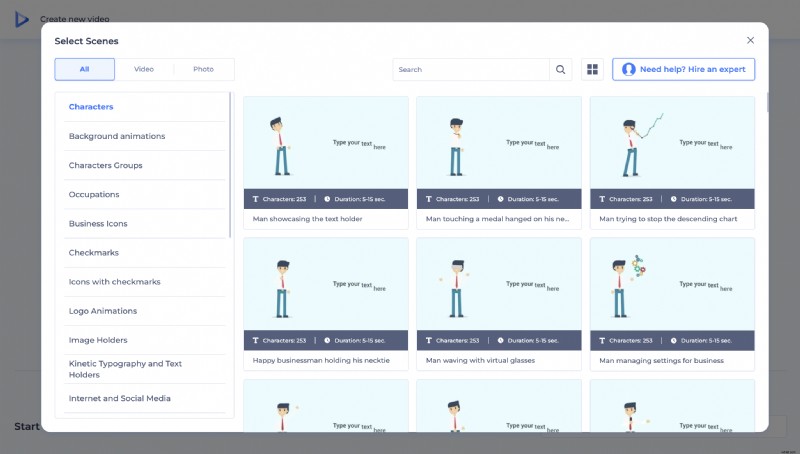Click the app logo in top left
The height and width of the screenshot is (454, 800).
click(21, 18)
